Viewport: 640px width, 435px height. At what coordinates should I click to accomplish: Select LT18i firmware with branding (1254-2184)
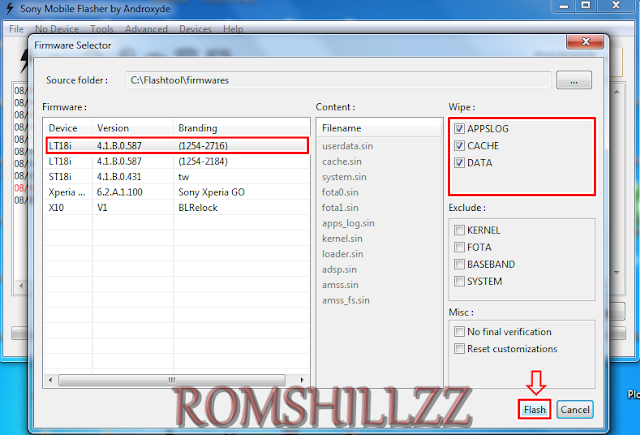[x=177, y=161]
